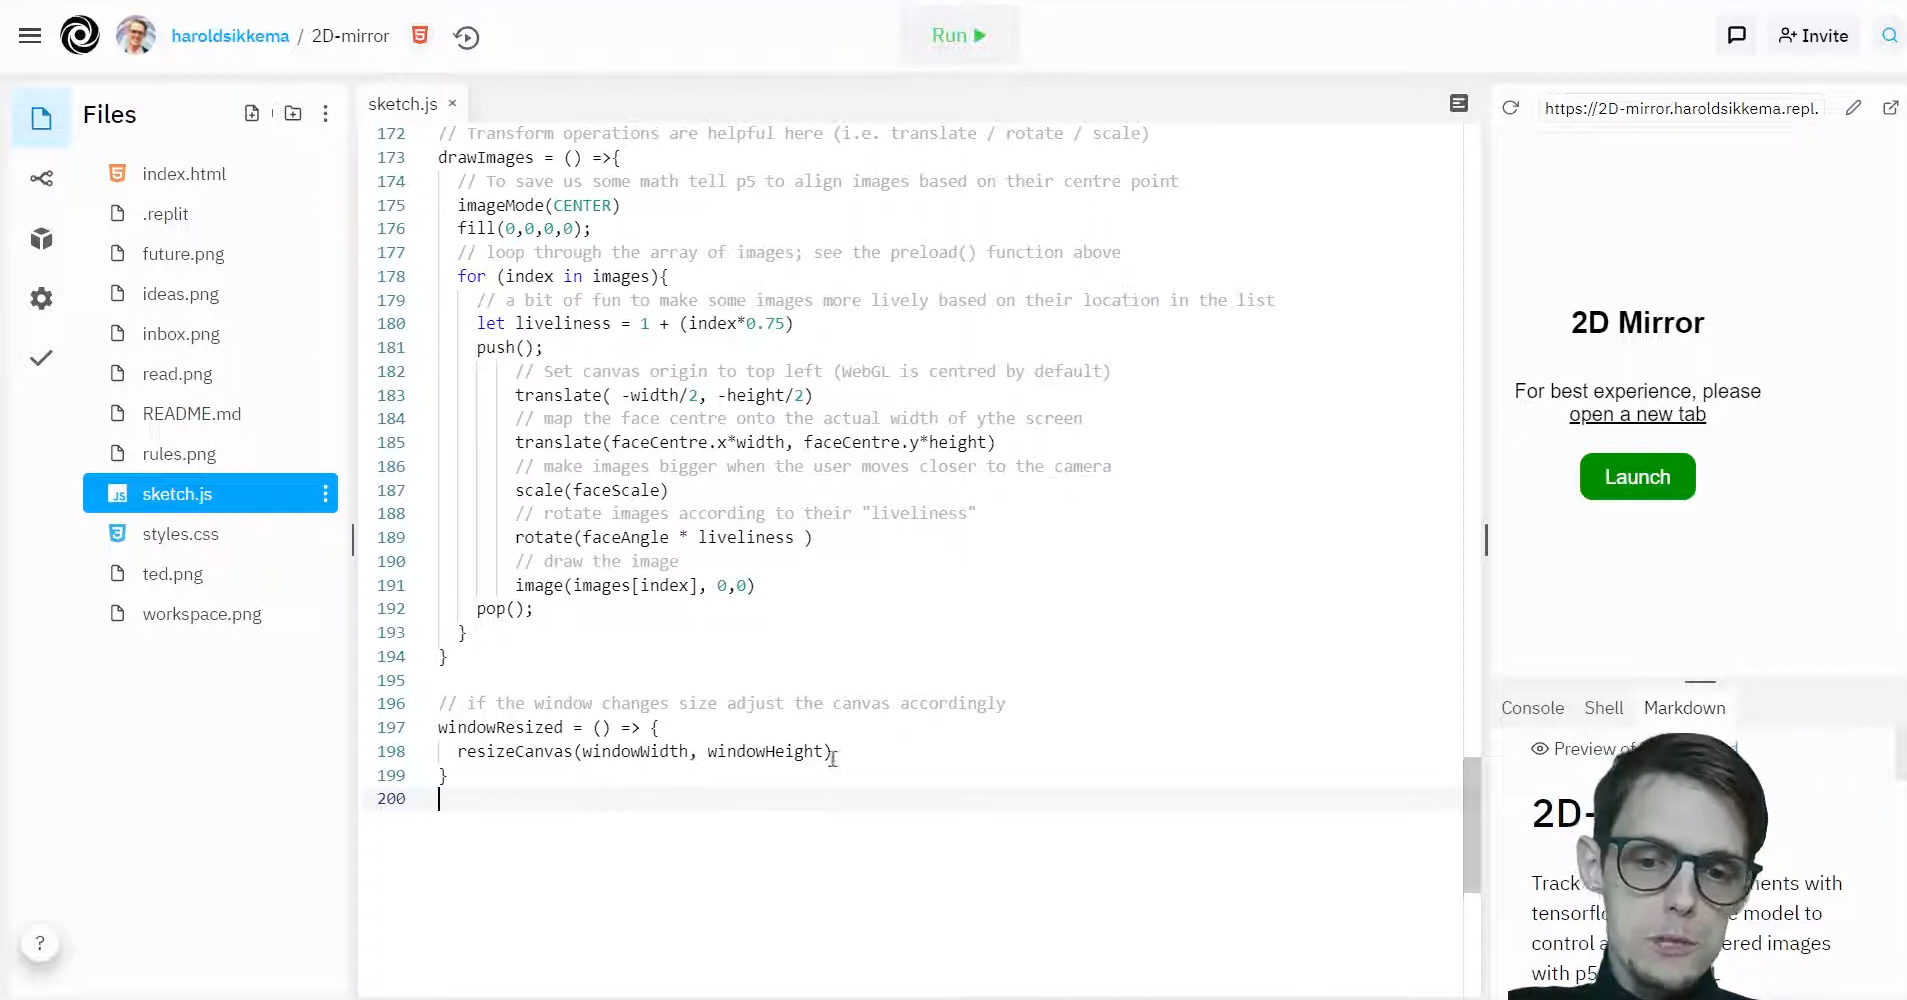
Task: Open the chat bubble icon
Action: point(1737,36)
